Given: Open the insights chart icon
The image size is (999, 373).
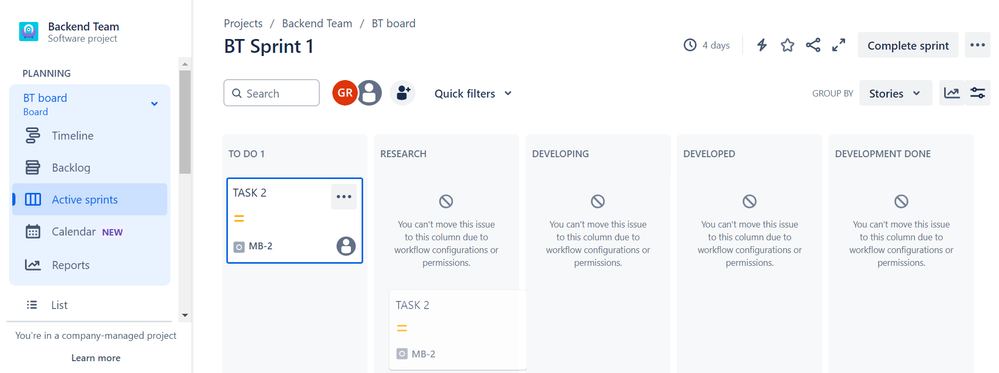Looking at the screenshot, I should pos(952,93).
